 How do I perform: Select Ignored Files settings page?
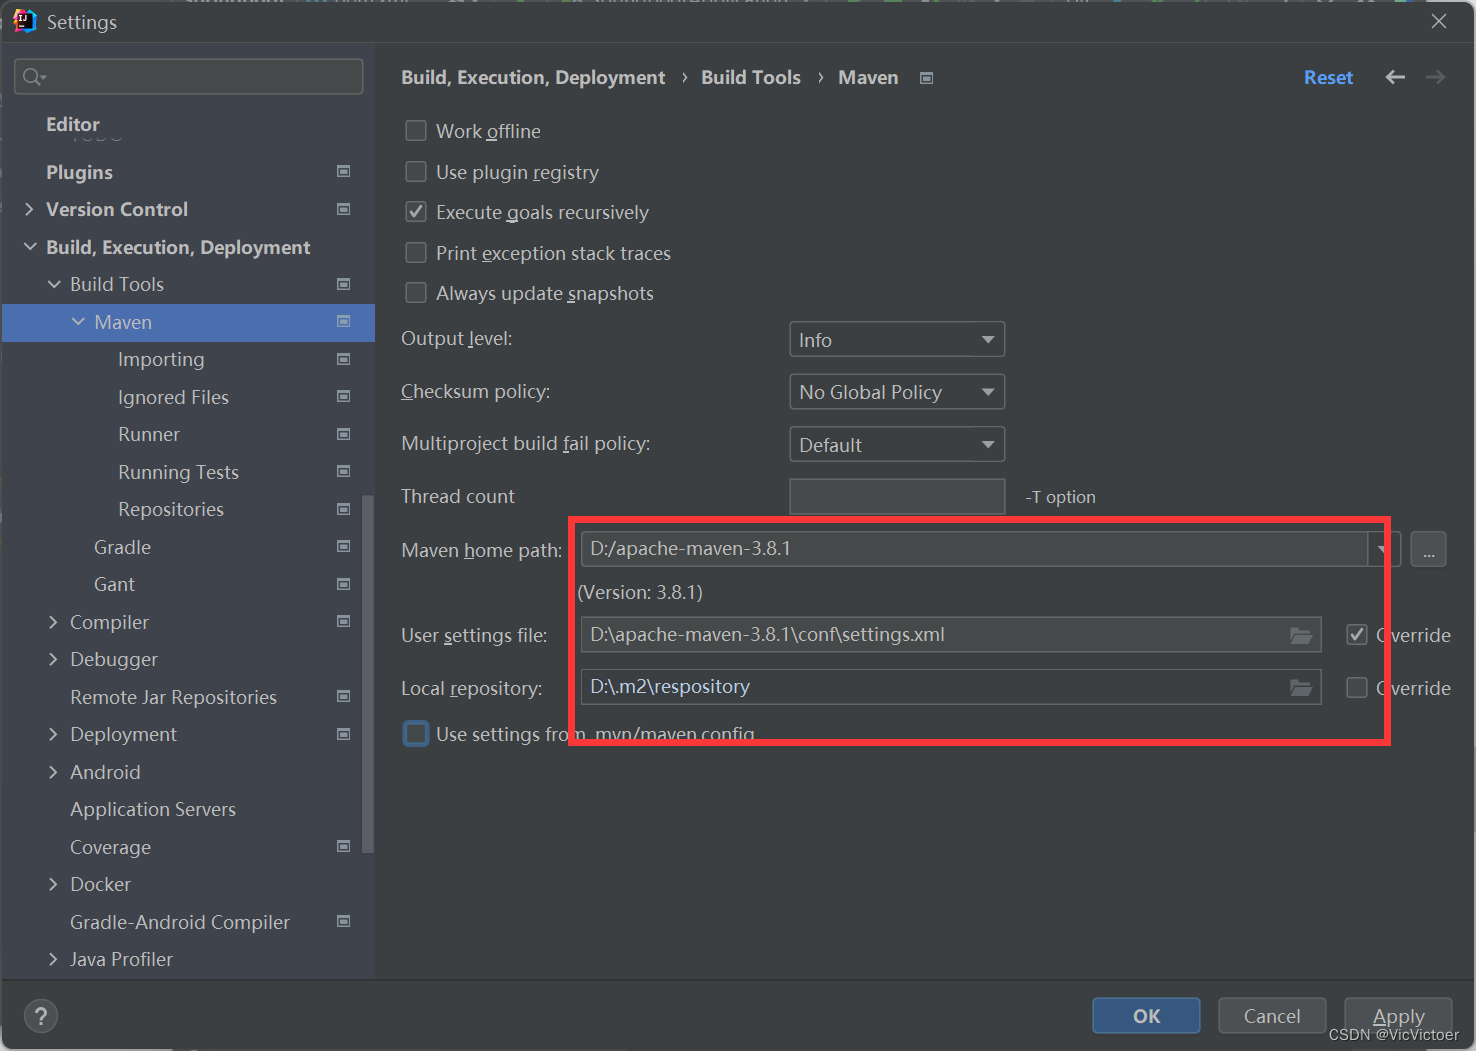tap(173, 397)
